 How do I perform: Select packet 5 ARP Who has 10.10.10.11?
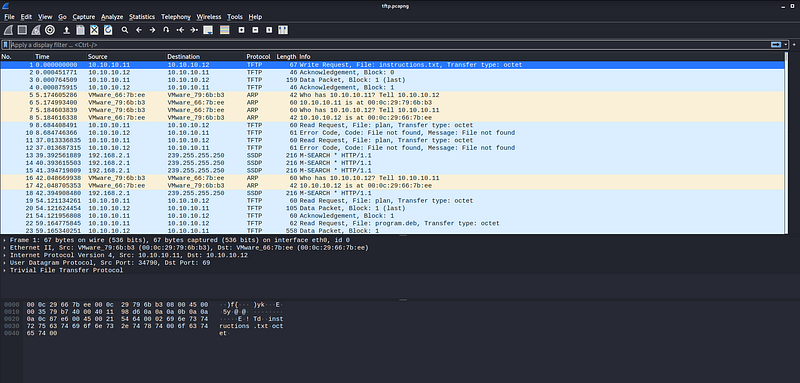[x=392, y=95]
